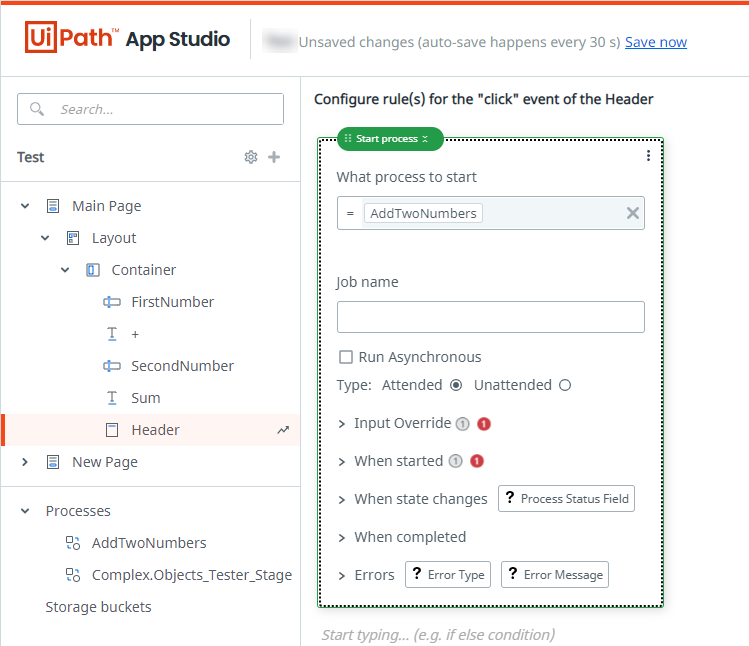
Task: Enable the Run Asynchronous checkbox
Action: (346, 357)
